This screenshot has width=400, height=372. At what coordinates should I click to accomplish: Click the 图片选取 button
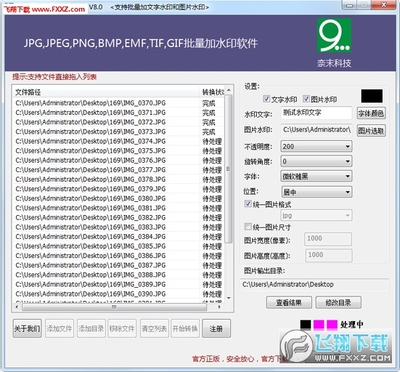(371, 131)
